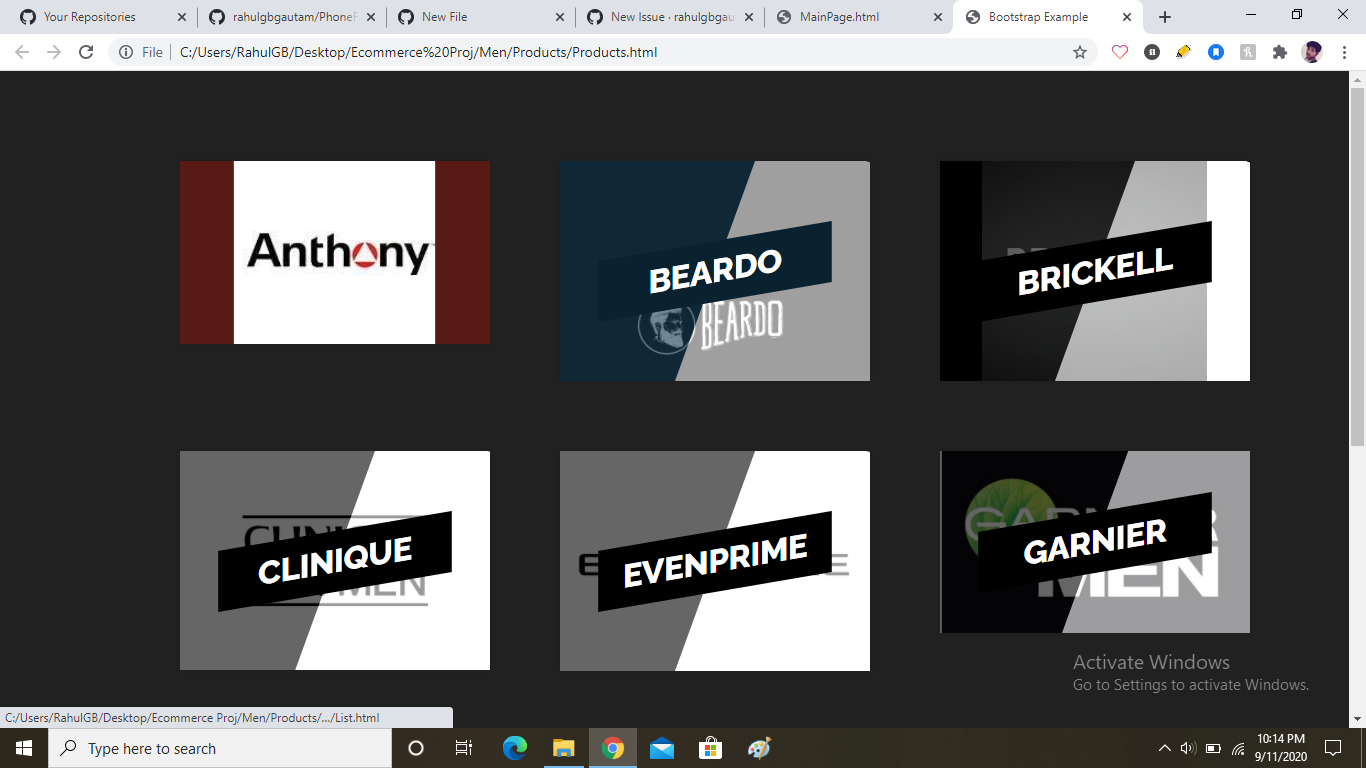Open Microsoft Store from taskbar
The height and width of the screenshot is (768, 1366).
tap(710, 748)
